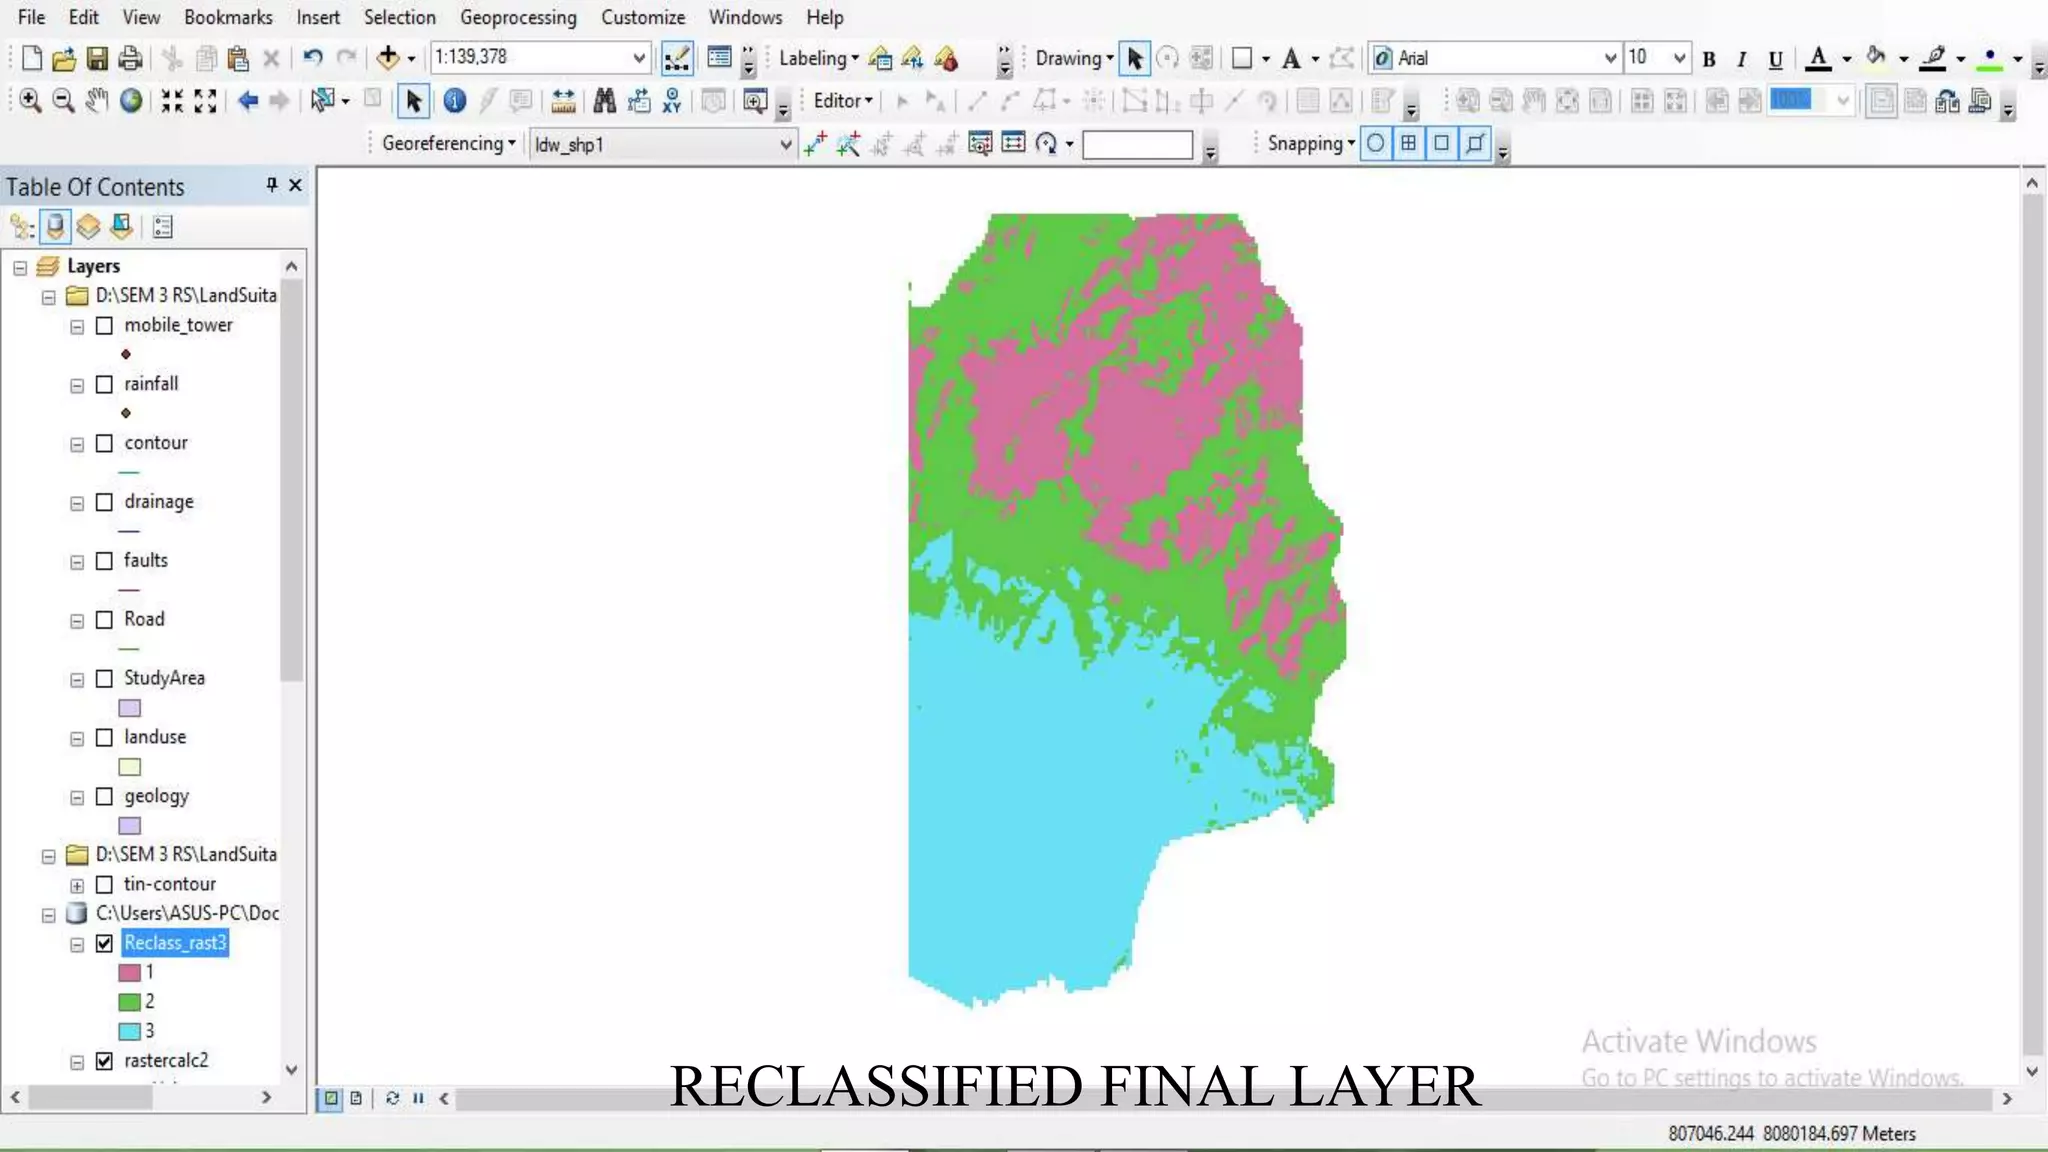Viewport: 2048px width, 1152px height.
Task: Check the contour layer box
Action: tap(104, 444)
